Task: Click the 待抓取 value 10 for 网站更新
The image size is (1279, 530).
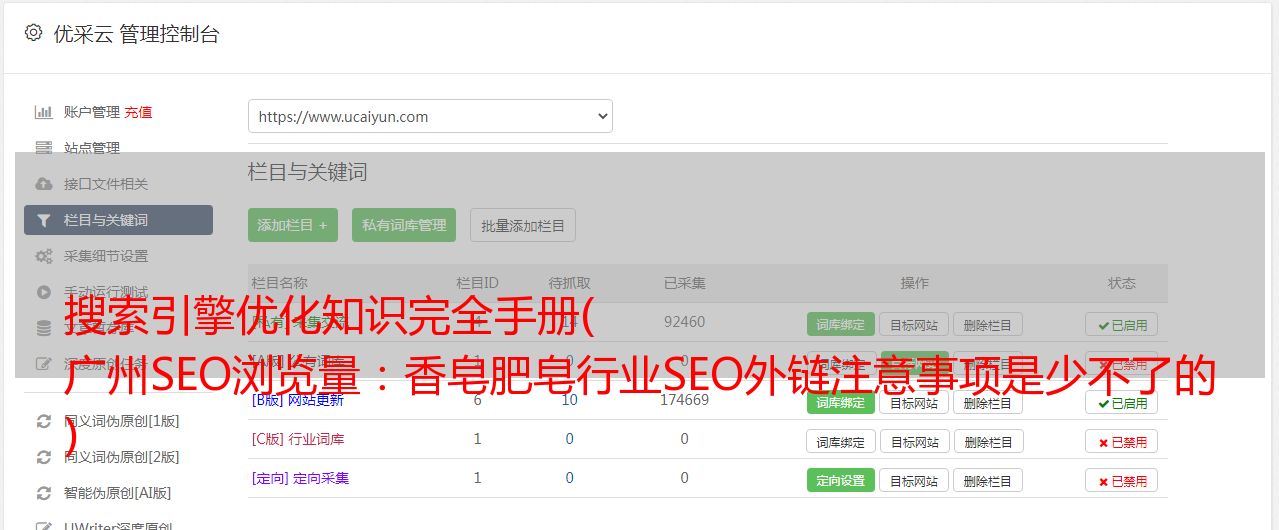Action: tap(569, 400)
